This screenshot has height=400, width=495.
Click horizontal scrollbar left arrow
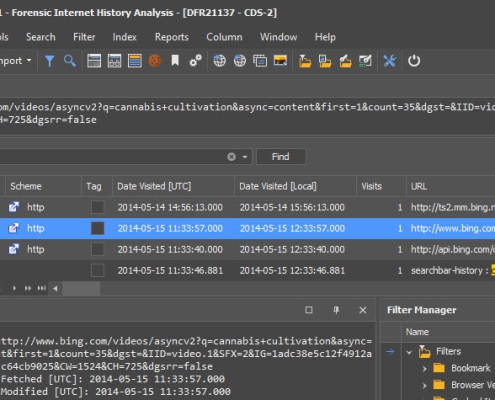(55, 288)
